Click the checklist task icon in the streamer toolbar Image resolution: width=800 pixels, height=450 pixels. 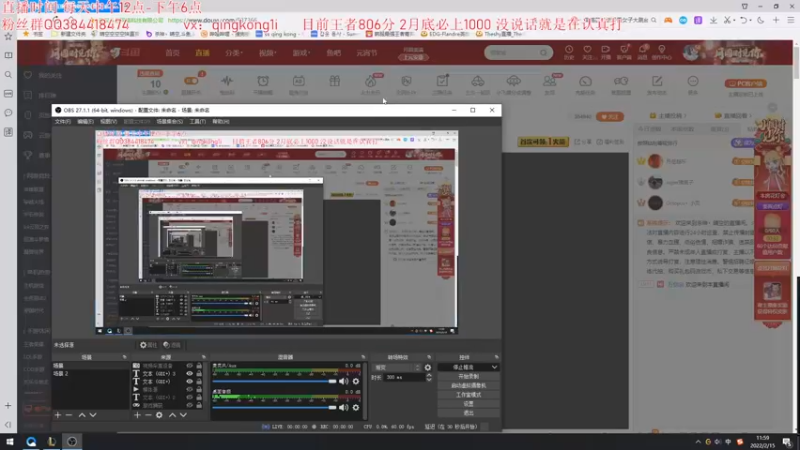(x=442, y=81)
